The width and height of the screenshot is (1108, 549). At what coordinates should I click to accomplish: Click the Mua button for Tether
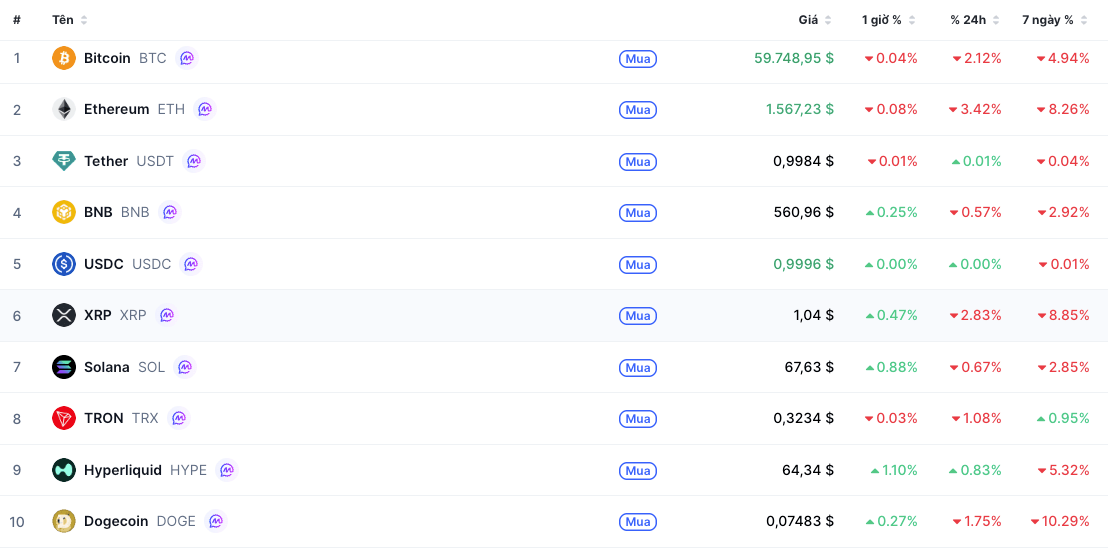[638, 162]
